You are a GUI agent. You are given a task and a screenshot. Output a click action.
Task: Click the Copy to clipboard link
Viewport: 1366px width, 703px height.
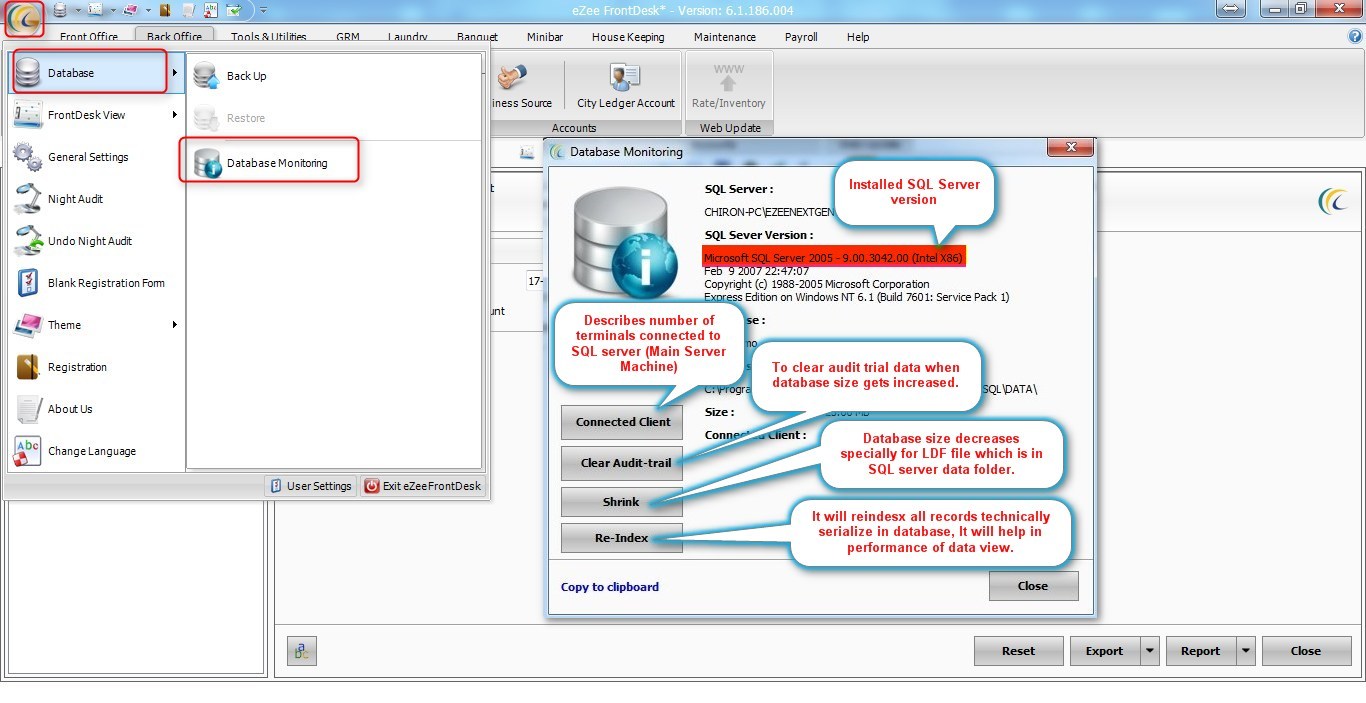click(x=610, y=587)
